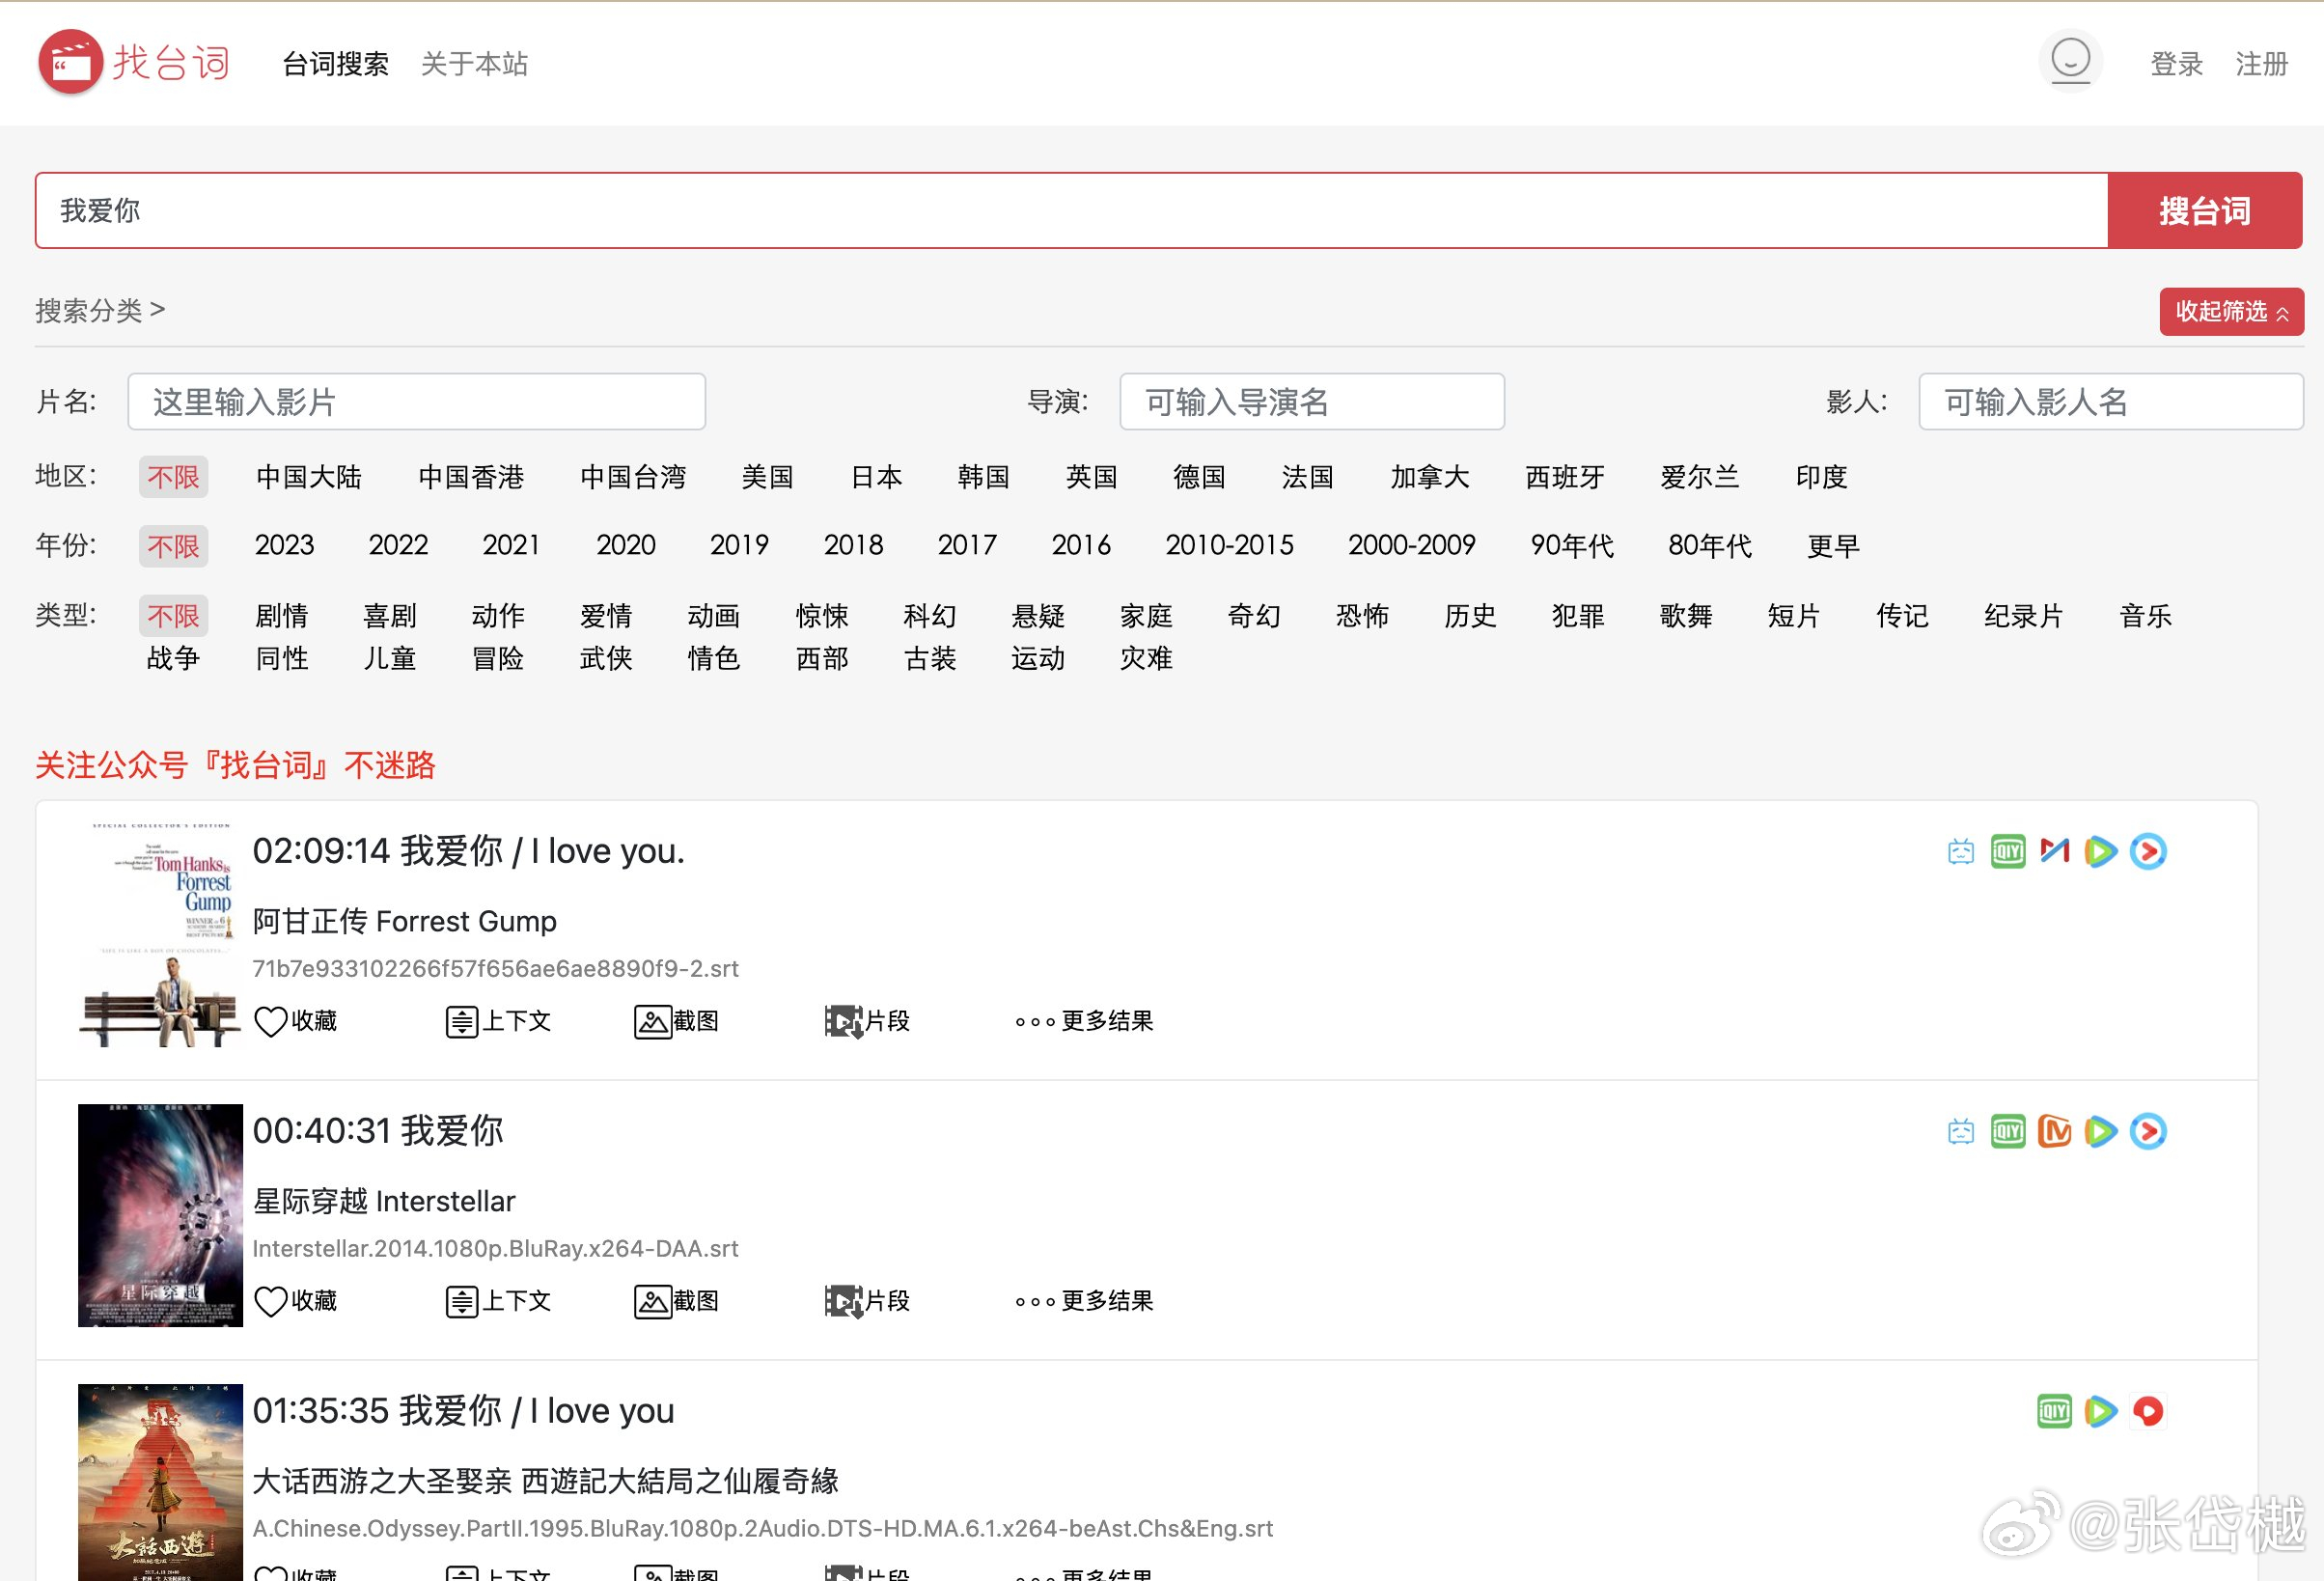Favorite the Forrest Gump line with 收藏

(296, 1021)
